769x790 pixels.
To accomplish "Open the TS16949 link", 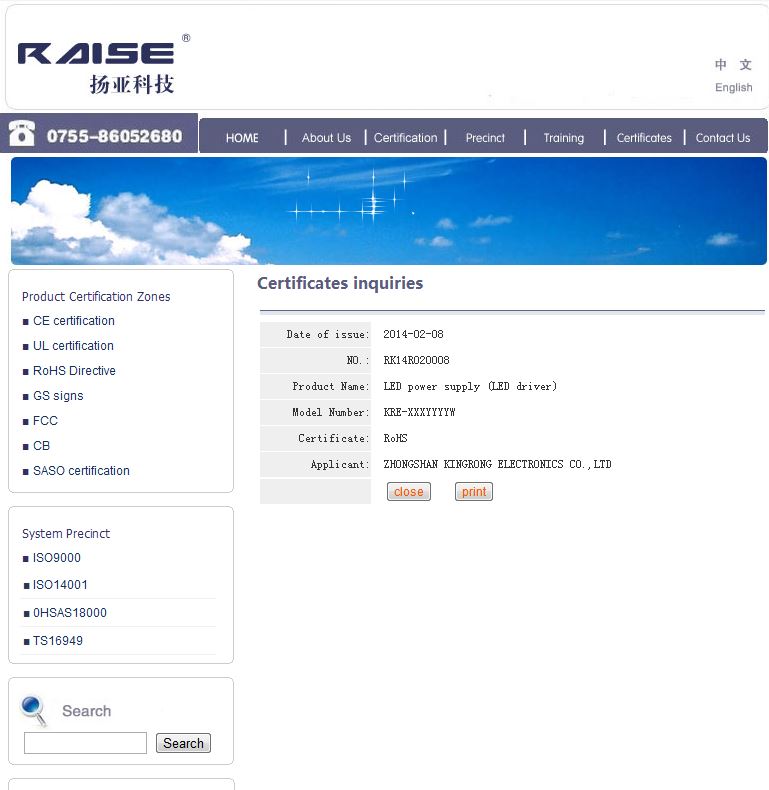I will point(57,640).
